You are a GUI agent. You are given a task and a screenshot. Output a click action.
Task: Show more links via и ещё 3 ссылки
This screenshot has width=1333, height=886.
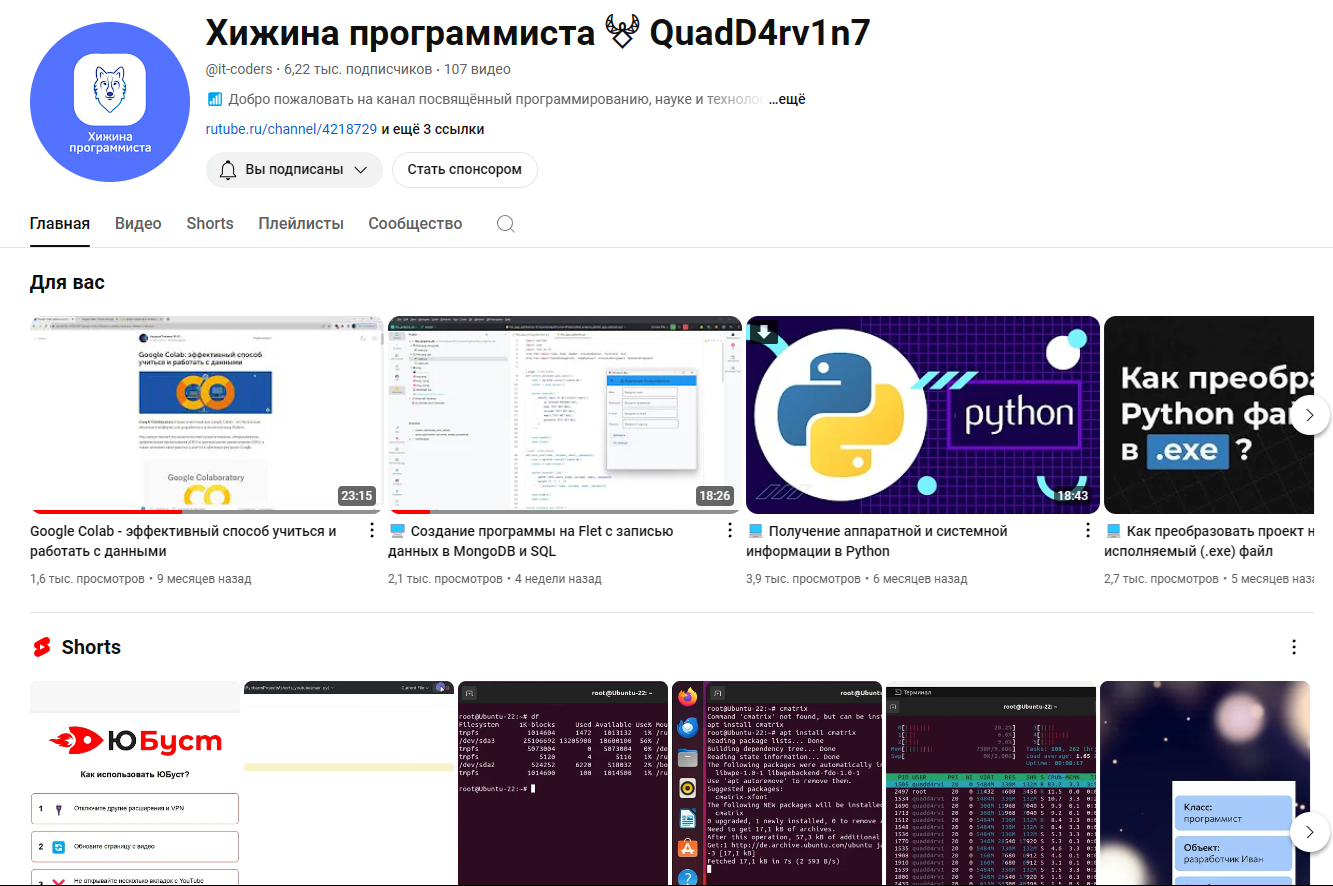point(433,129)
